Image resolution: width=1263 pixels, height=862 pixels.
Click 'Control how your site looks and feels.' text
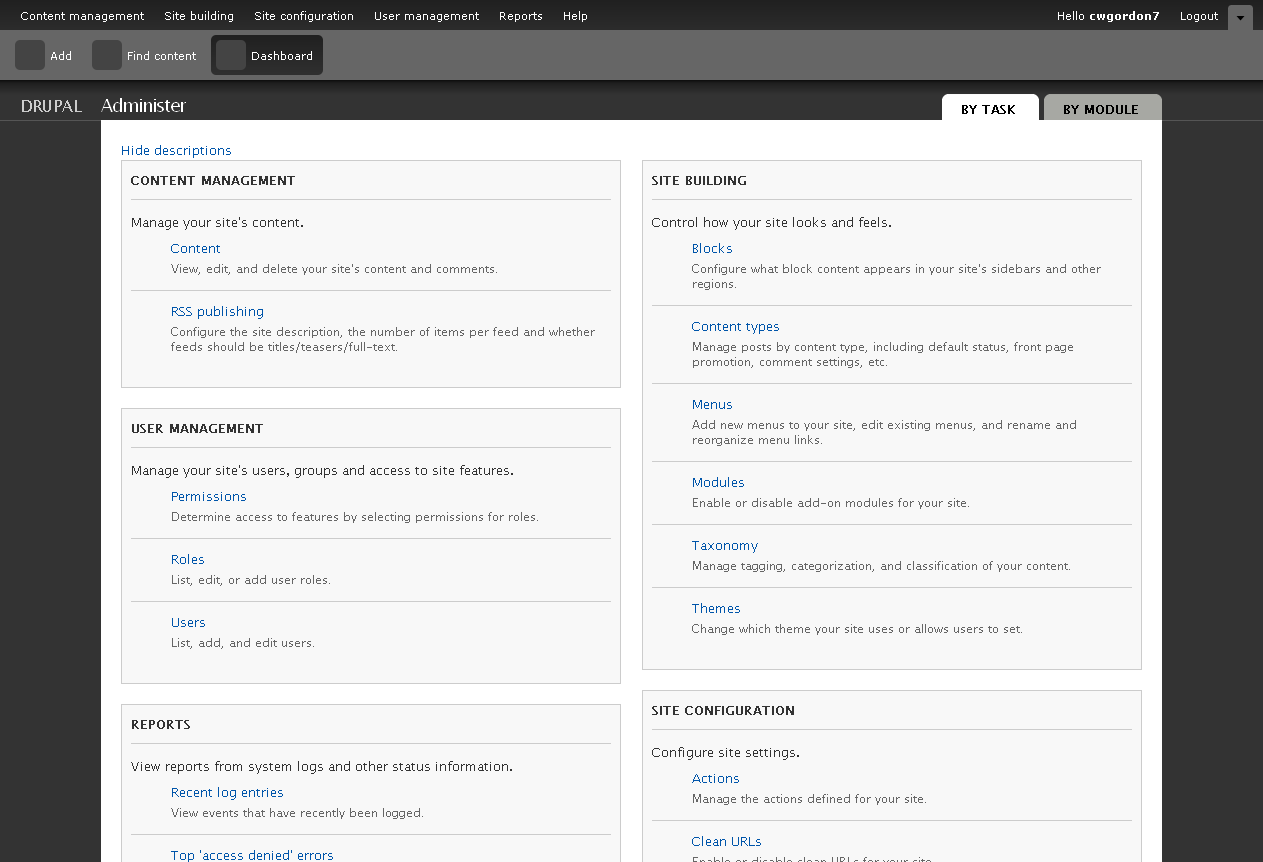pos(771,222)
